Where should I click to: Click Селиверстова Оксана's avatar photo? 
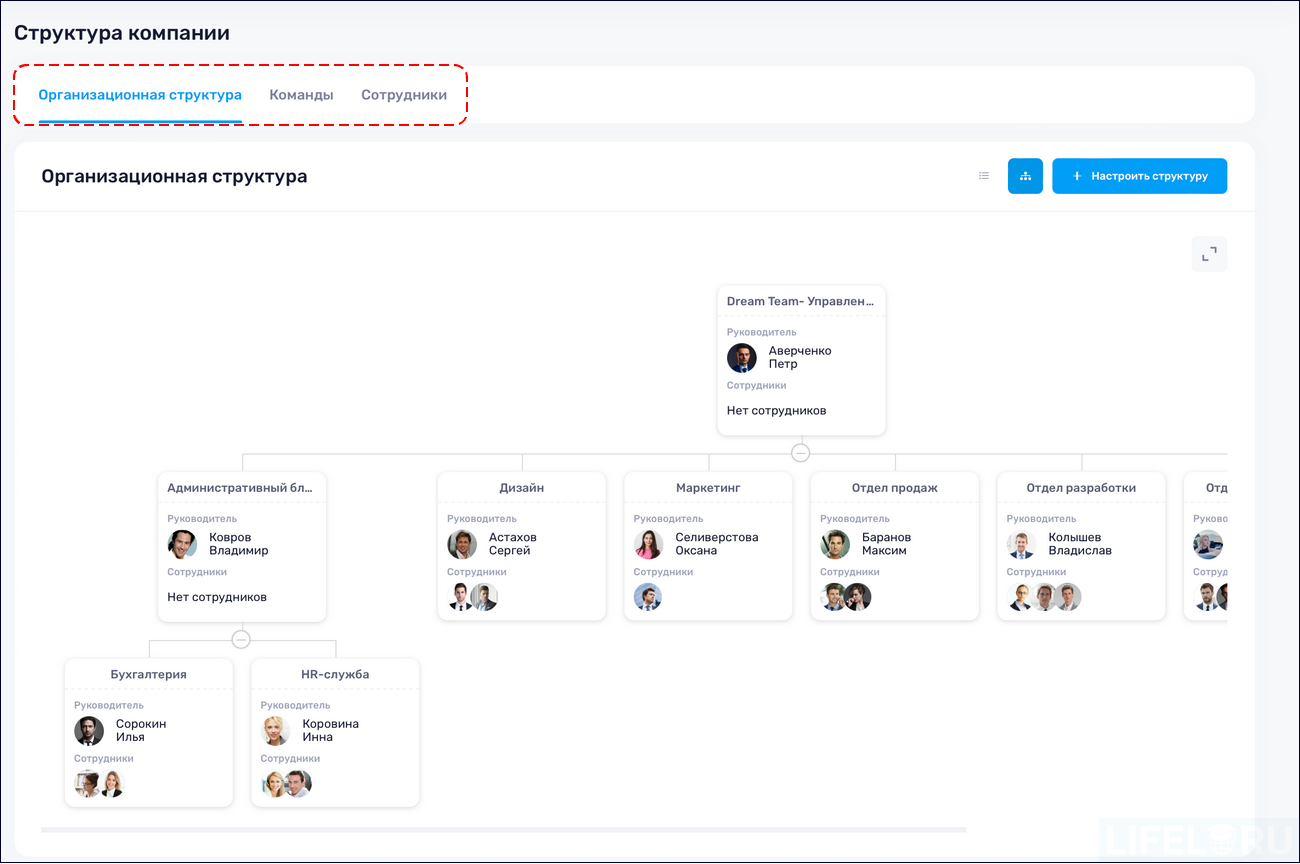pyautogui.click(x=647, y=544)
